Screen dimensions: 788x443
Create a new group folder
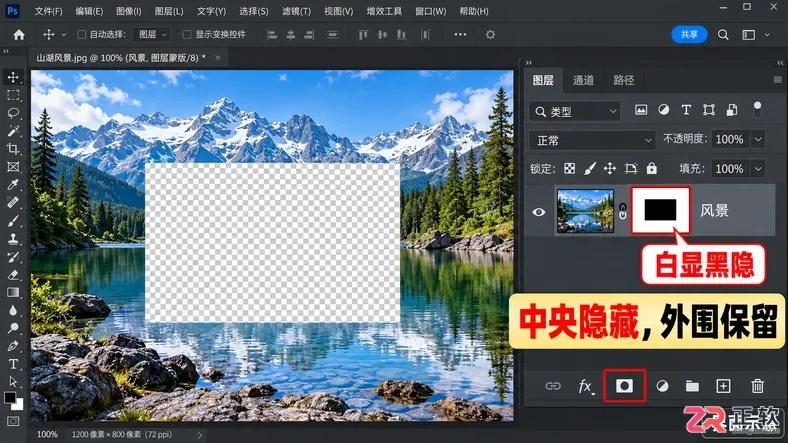[x=693, y=386]
